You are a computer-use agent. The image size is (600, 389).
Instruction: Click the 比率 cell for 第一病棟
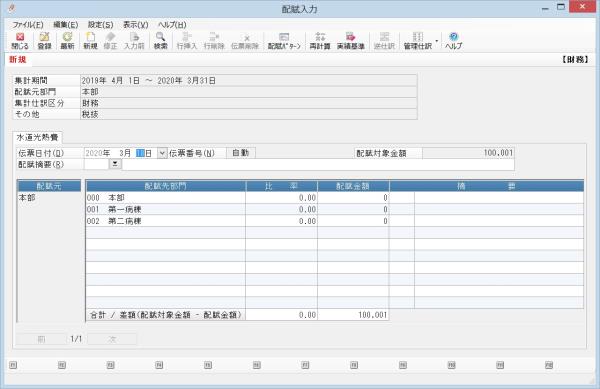tap(282, 210)
